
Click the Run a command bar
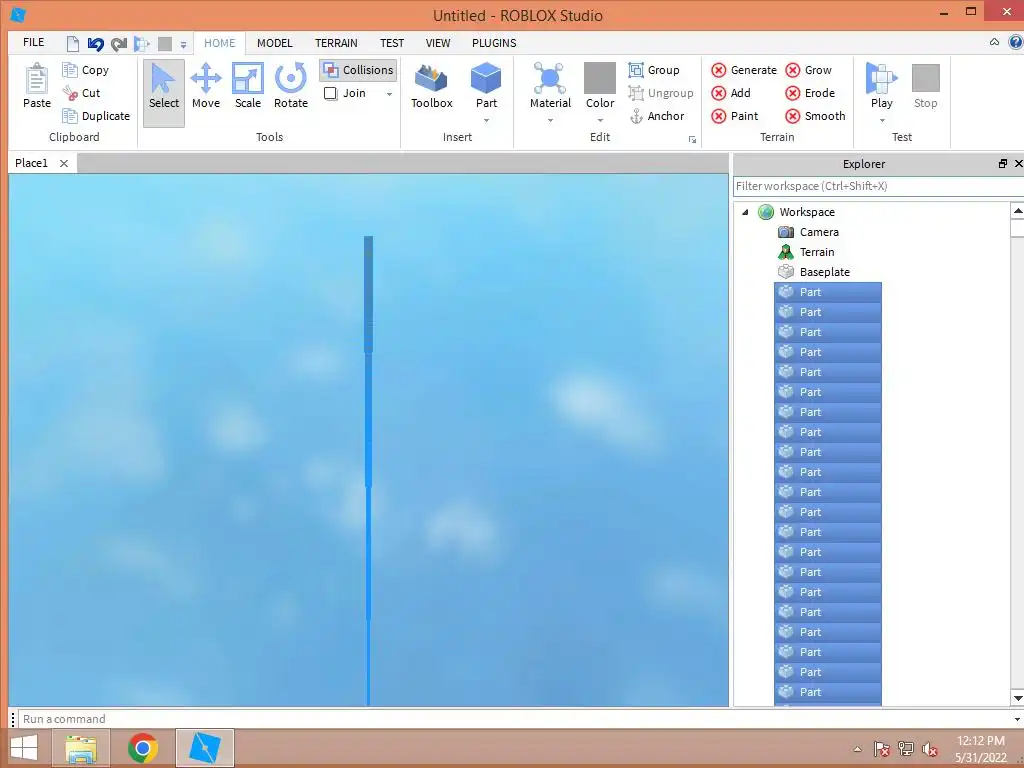tap(515, 719)
